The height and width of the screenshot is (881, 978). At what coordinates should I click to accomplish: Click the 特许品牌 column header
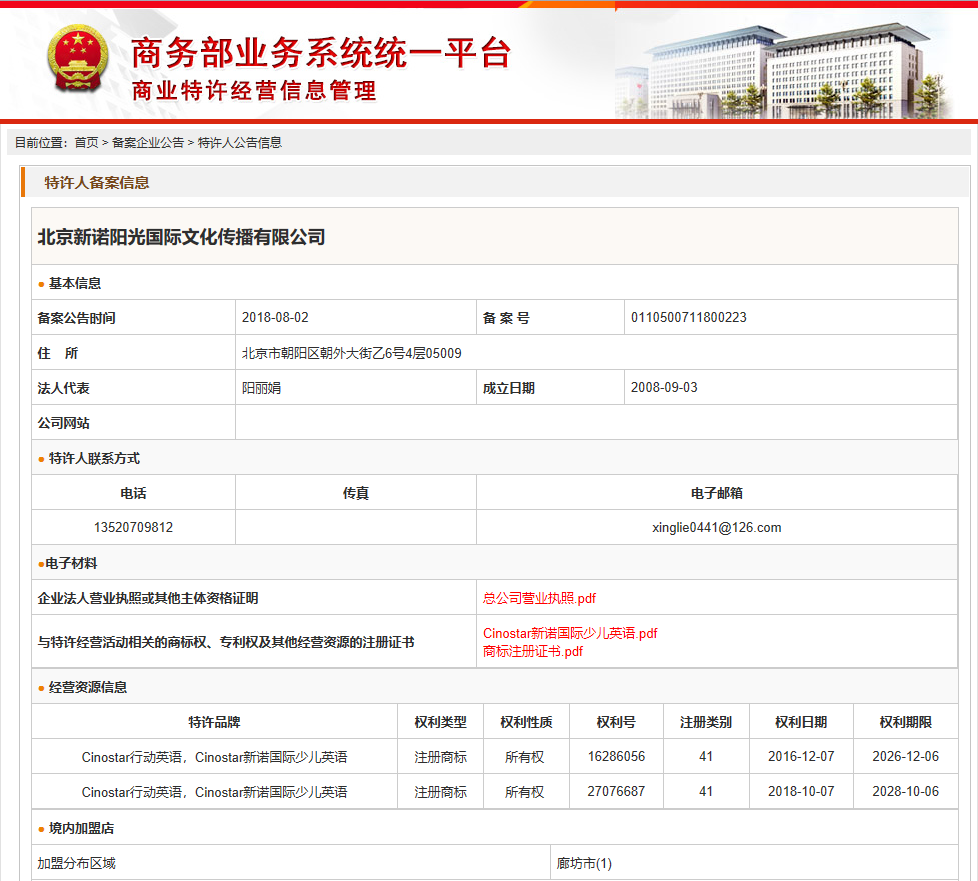tap(215, 722)
